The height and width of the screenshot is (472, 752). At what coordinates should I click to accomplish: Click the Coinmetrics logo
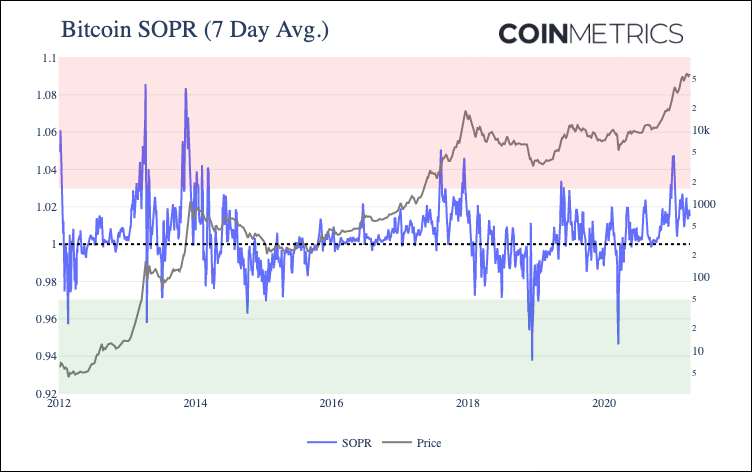591,34
